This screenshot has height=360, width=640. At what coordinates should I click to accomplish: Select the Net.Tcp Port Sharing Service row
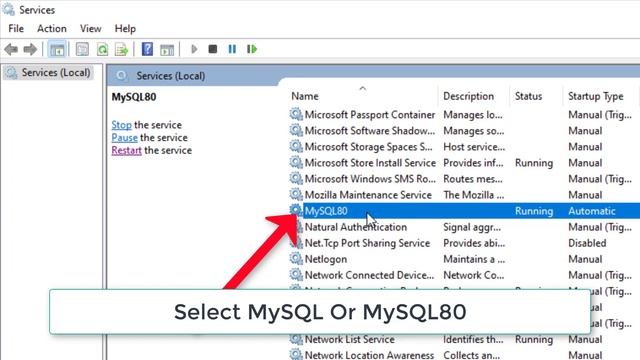click(x=464, y=243)
